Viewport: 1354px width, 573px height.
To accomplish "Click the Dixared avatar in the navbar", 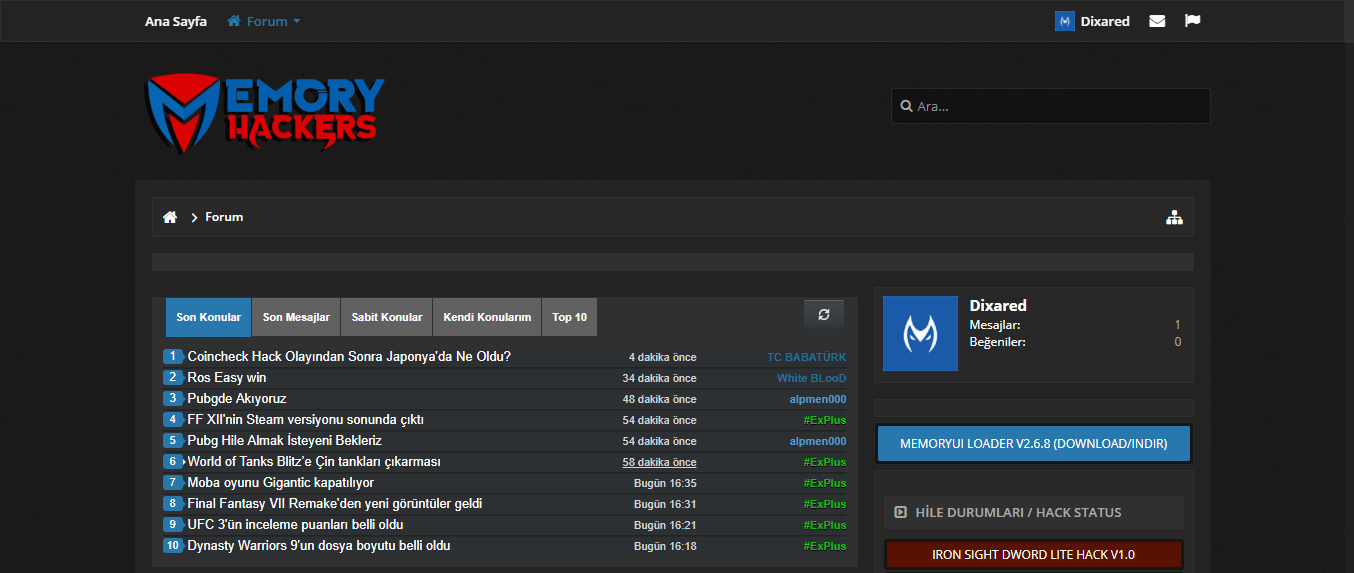I will (1064, 21).
